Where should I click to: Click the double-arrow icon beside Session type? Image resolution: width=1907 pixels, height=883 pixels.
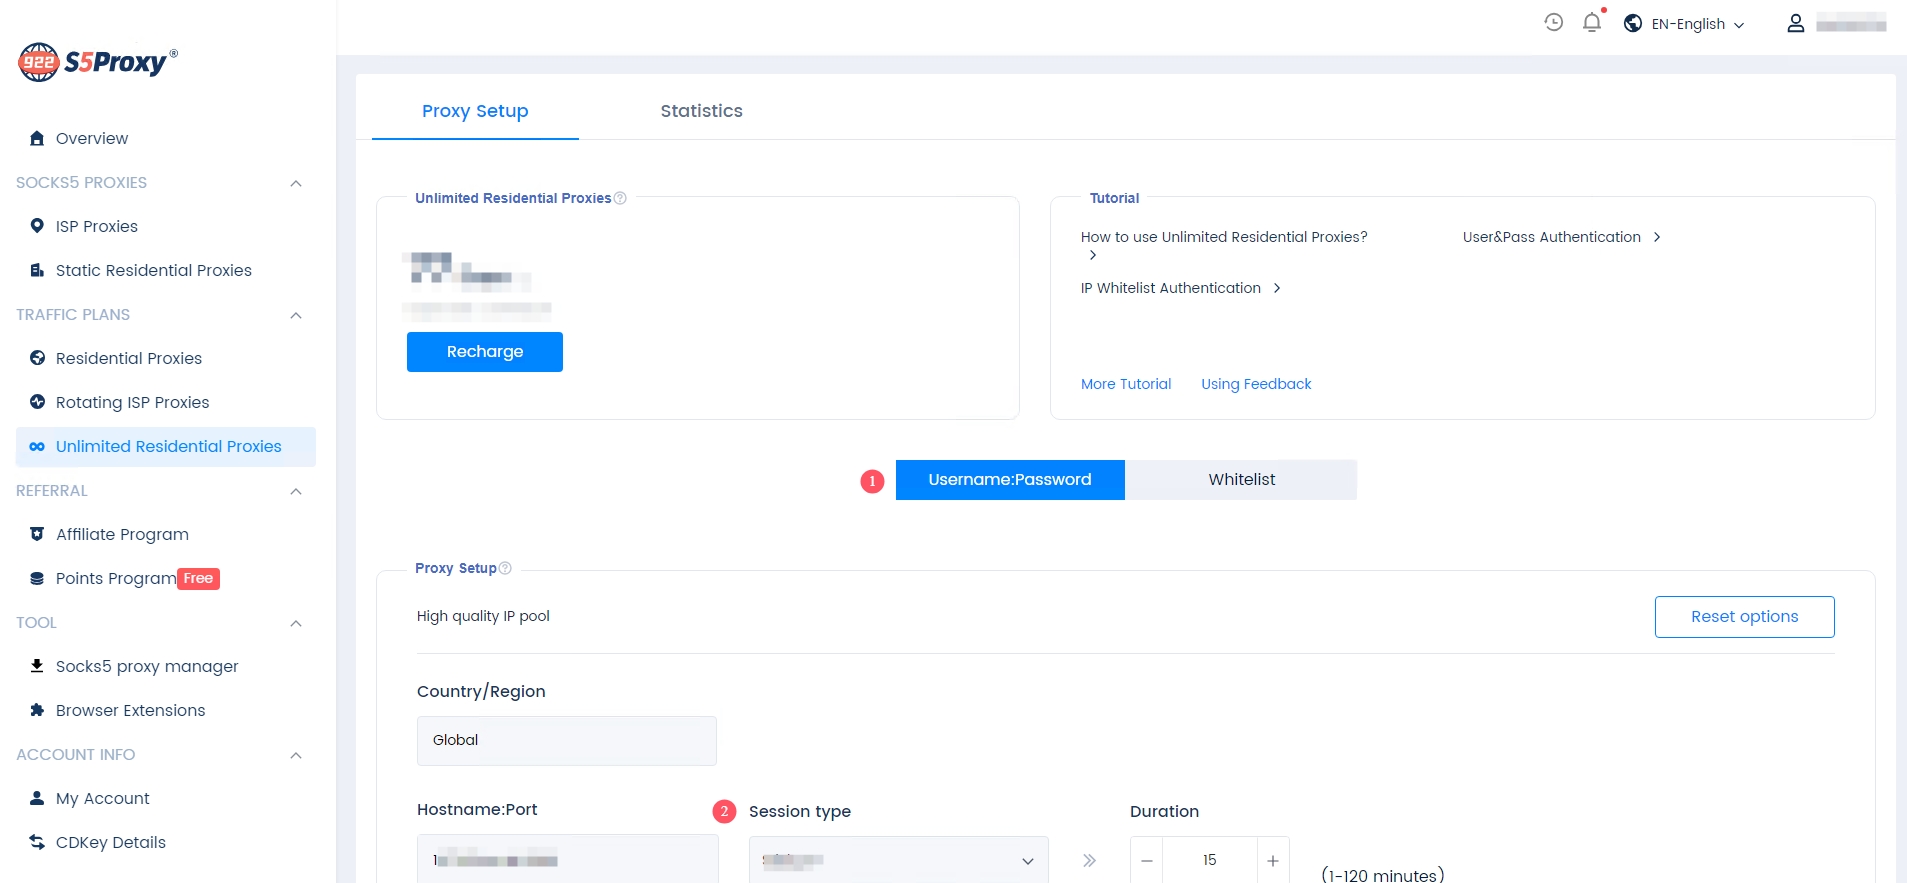point(1089,860)
